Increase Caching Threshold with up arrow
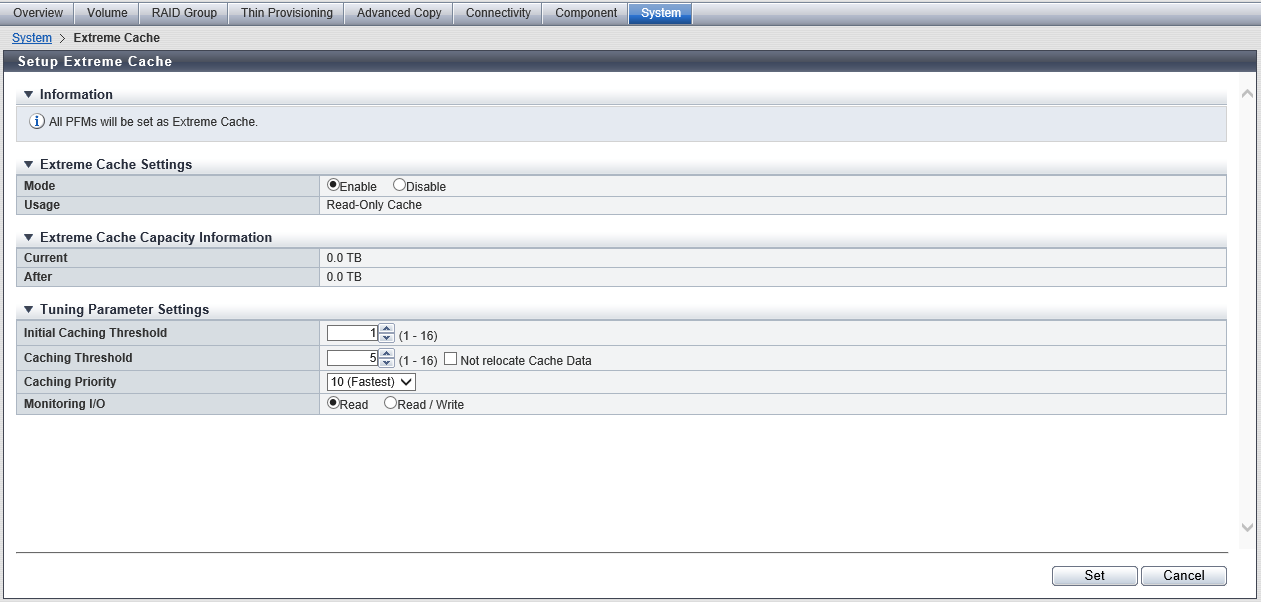 387,353
